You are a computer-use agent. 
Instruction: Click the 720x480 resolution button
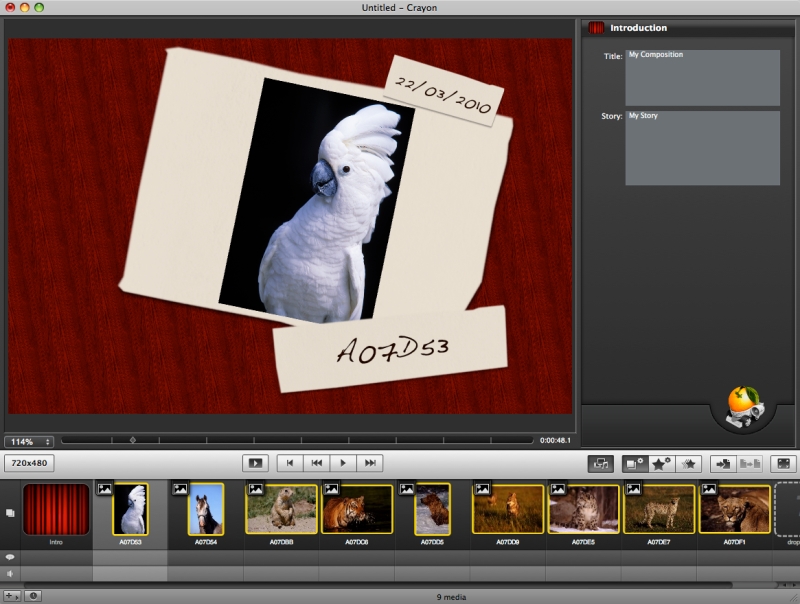coord(29,463)
